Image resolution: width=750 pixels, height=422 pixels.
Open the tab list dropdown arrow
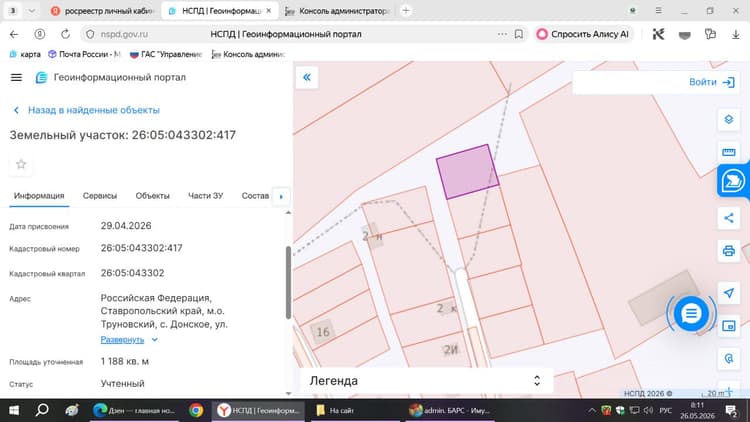(32, 11)
